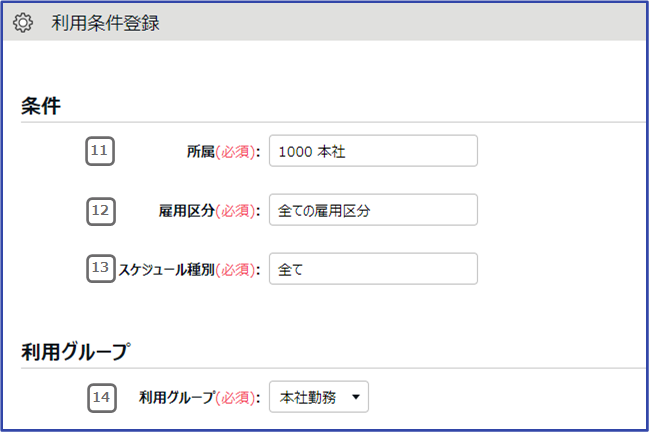This screenshot has width=649, height=432.
Task: Click the スケジュール種別(必須) field label
Action: click(x=190, y=270)
